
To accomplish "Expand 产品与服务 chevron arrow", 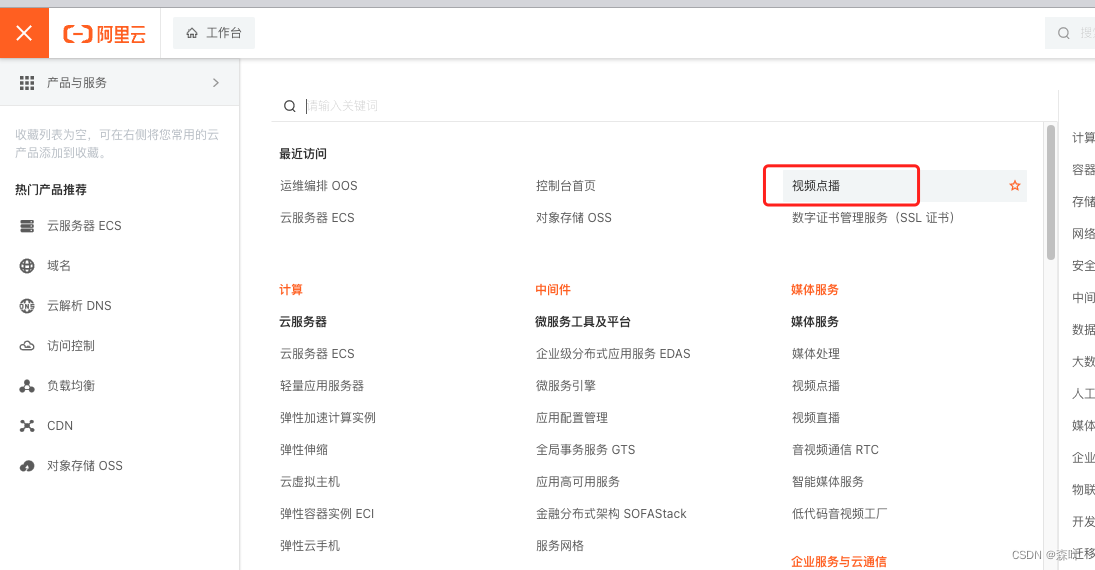I will tap(216, 82).
